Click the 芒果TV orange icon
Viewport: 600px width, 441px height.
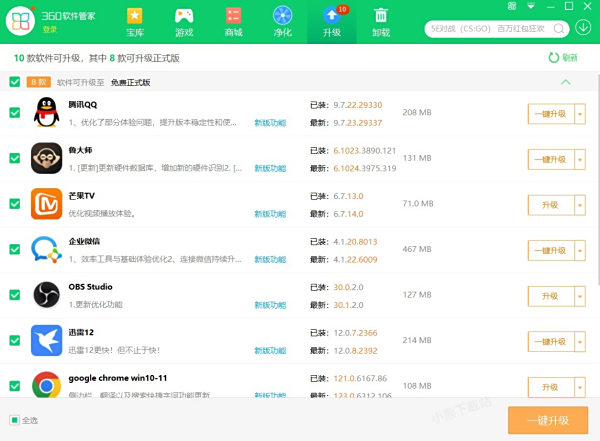coord(46,204)
